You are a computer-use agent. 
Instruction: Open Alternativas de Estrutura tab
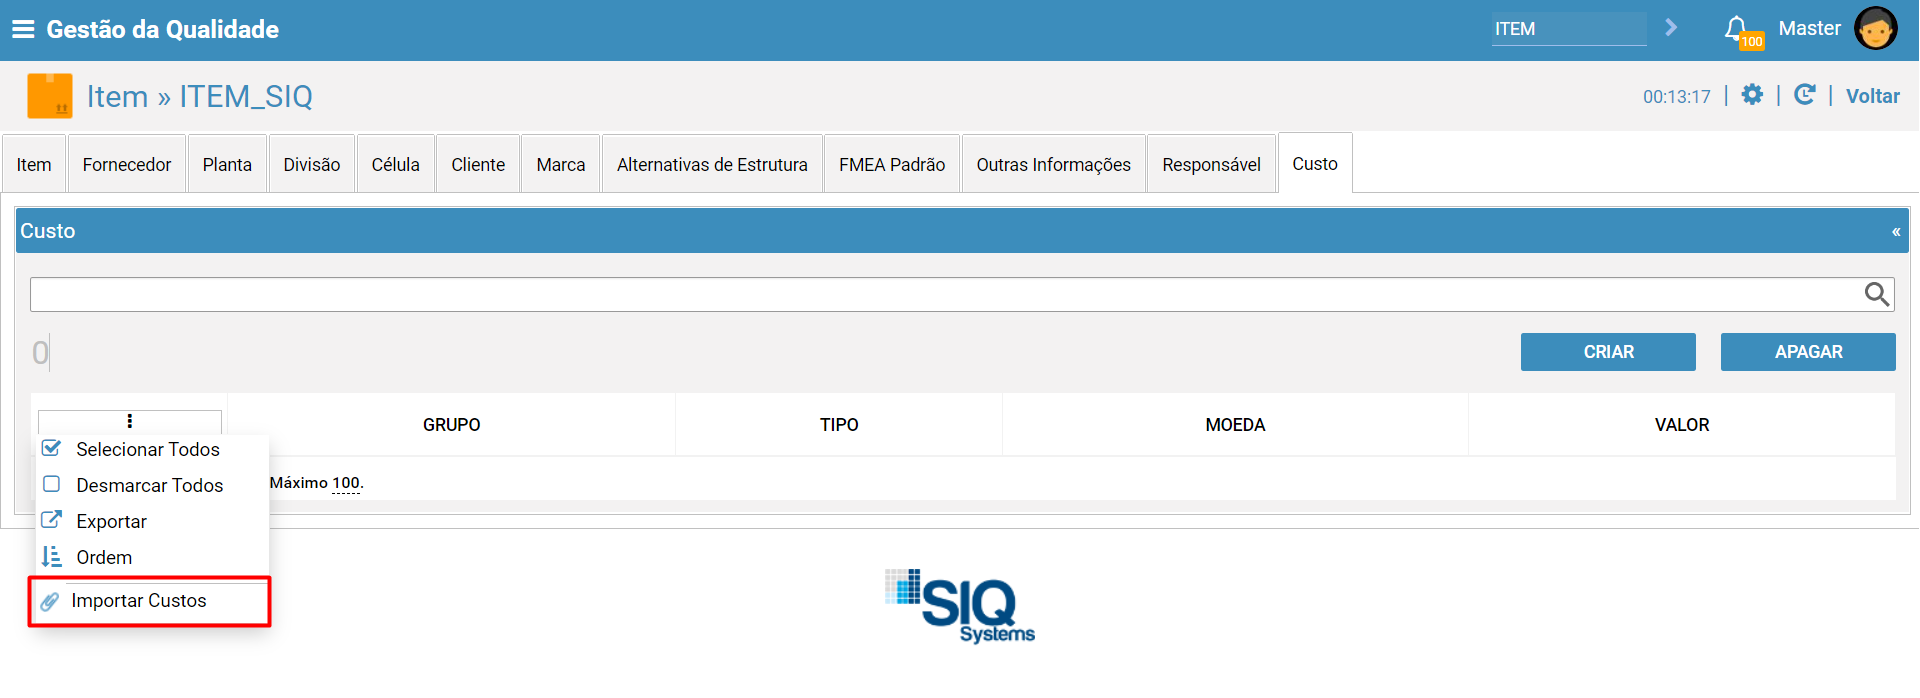coord(712,164)
